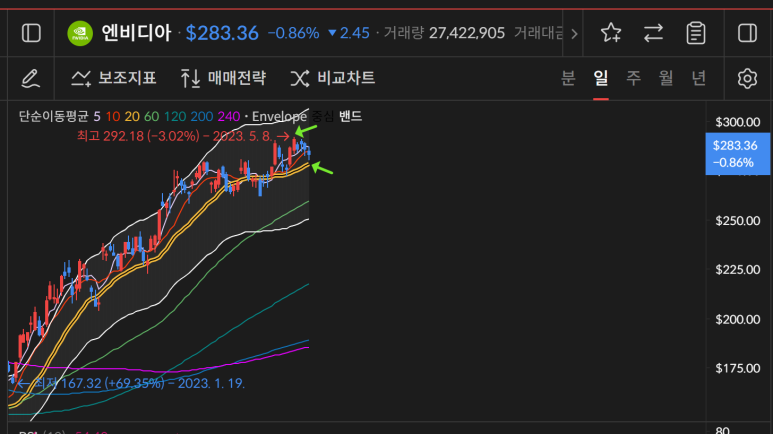Select the pencil drawing tool

tap(30, 78)
